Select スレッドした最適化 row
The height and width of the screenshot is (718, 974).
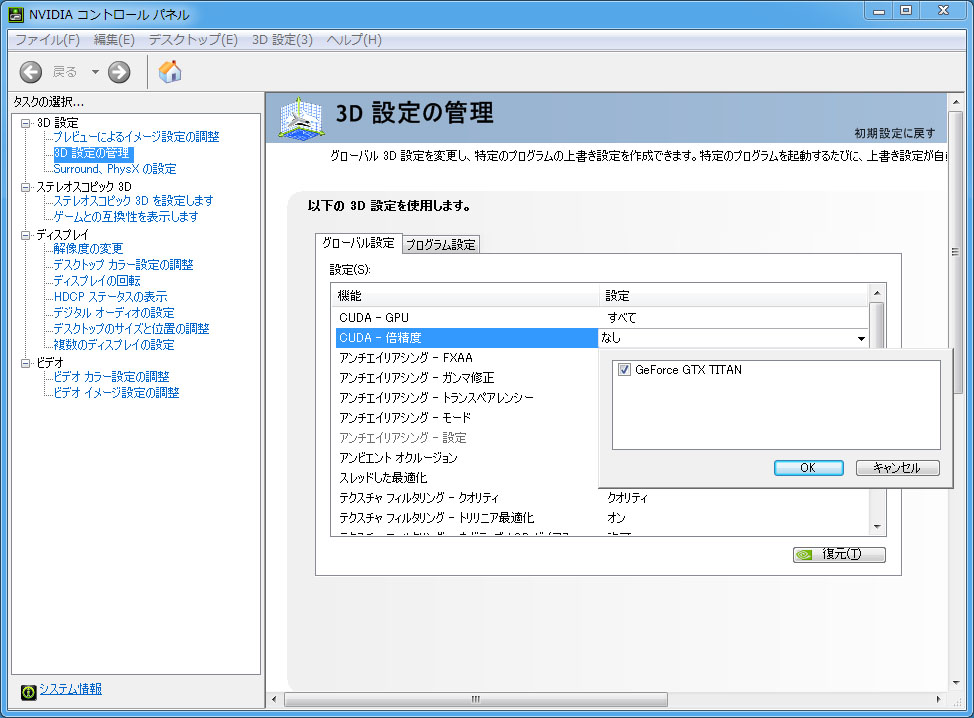coord(465,478)
